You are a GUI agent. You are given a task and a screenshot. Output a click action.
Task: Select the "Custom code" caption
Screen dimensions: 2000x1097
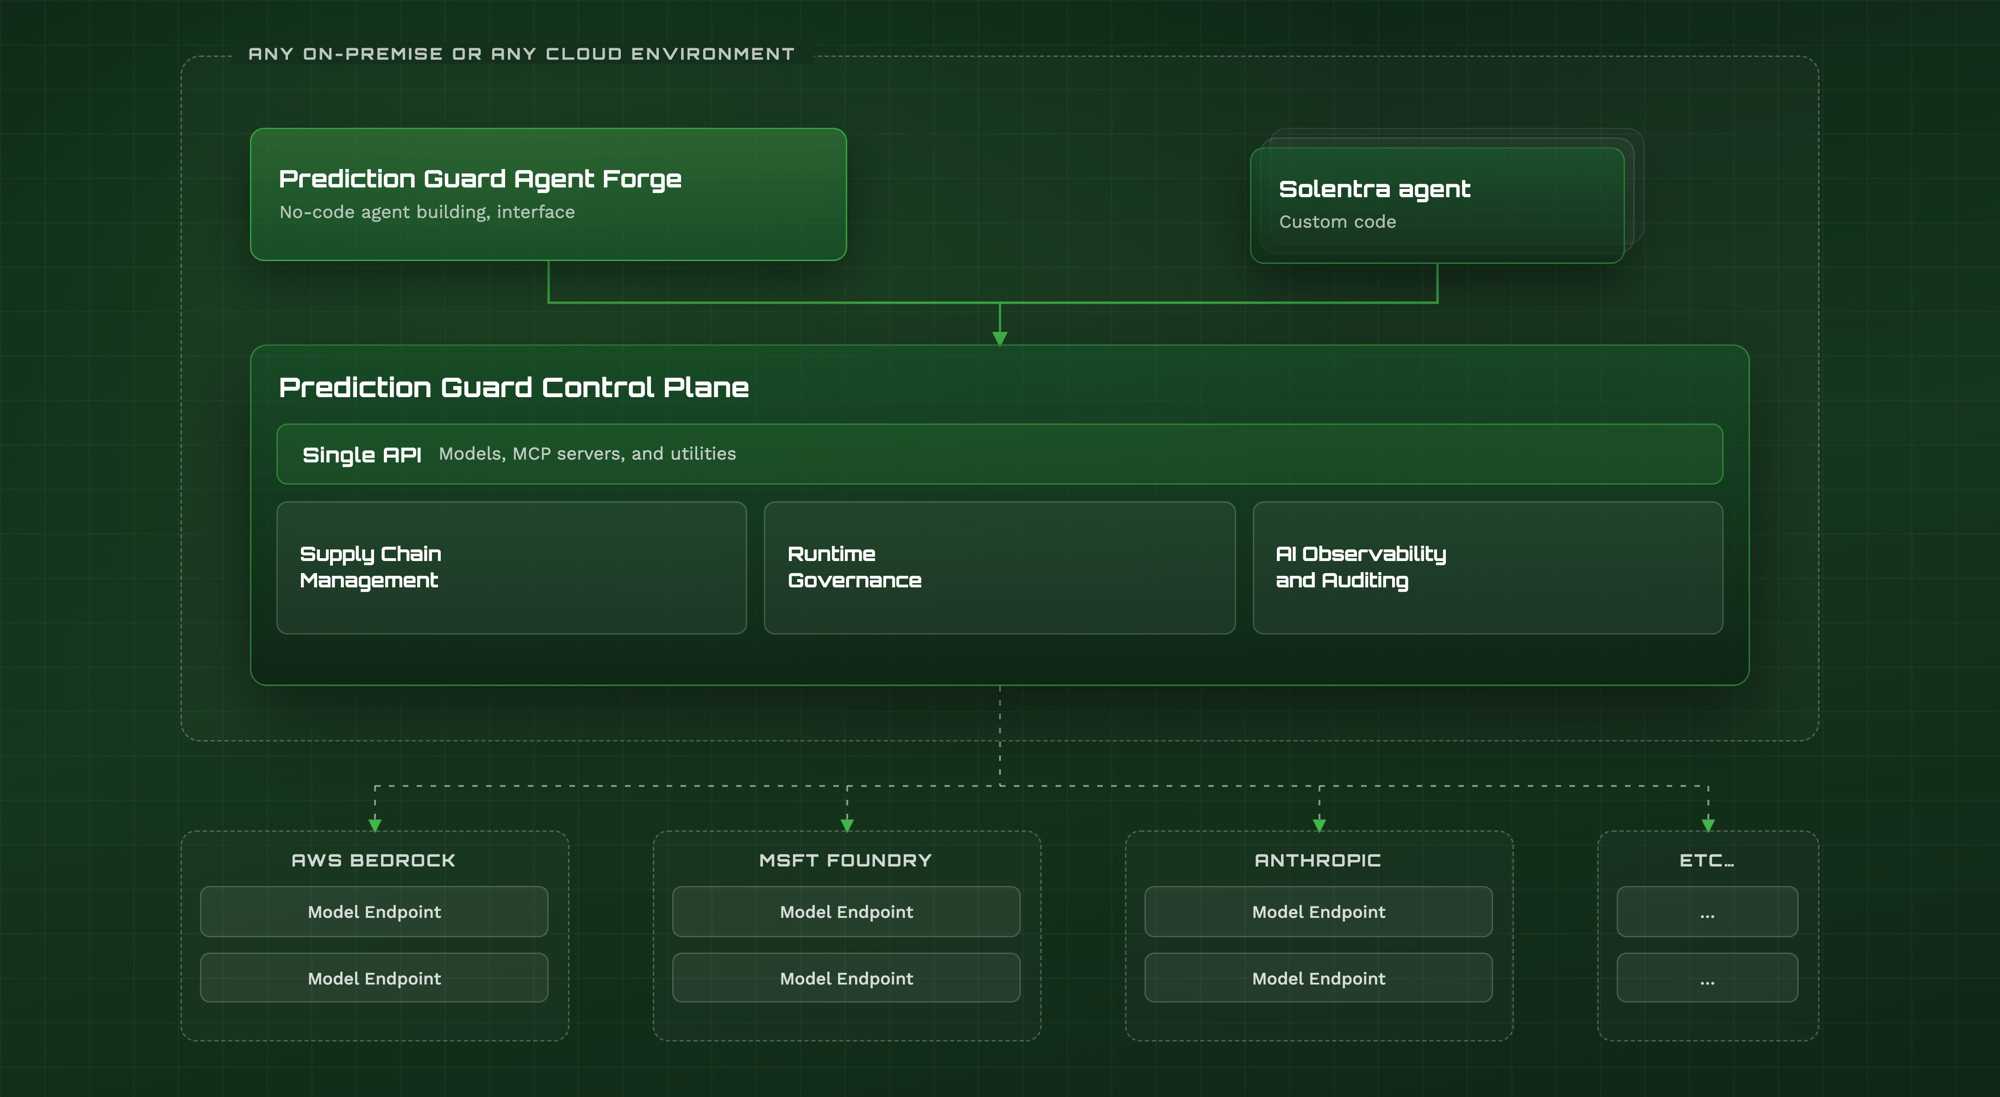[1337, 222]
